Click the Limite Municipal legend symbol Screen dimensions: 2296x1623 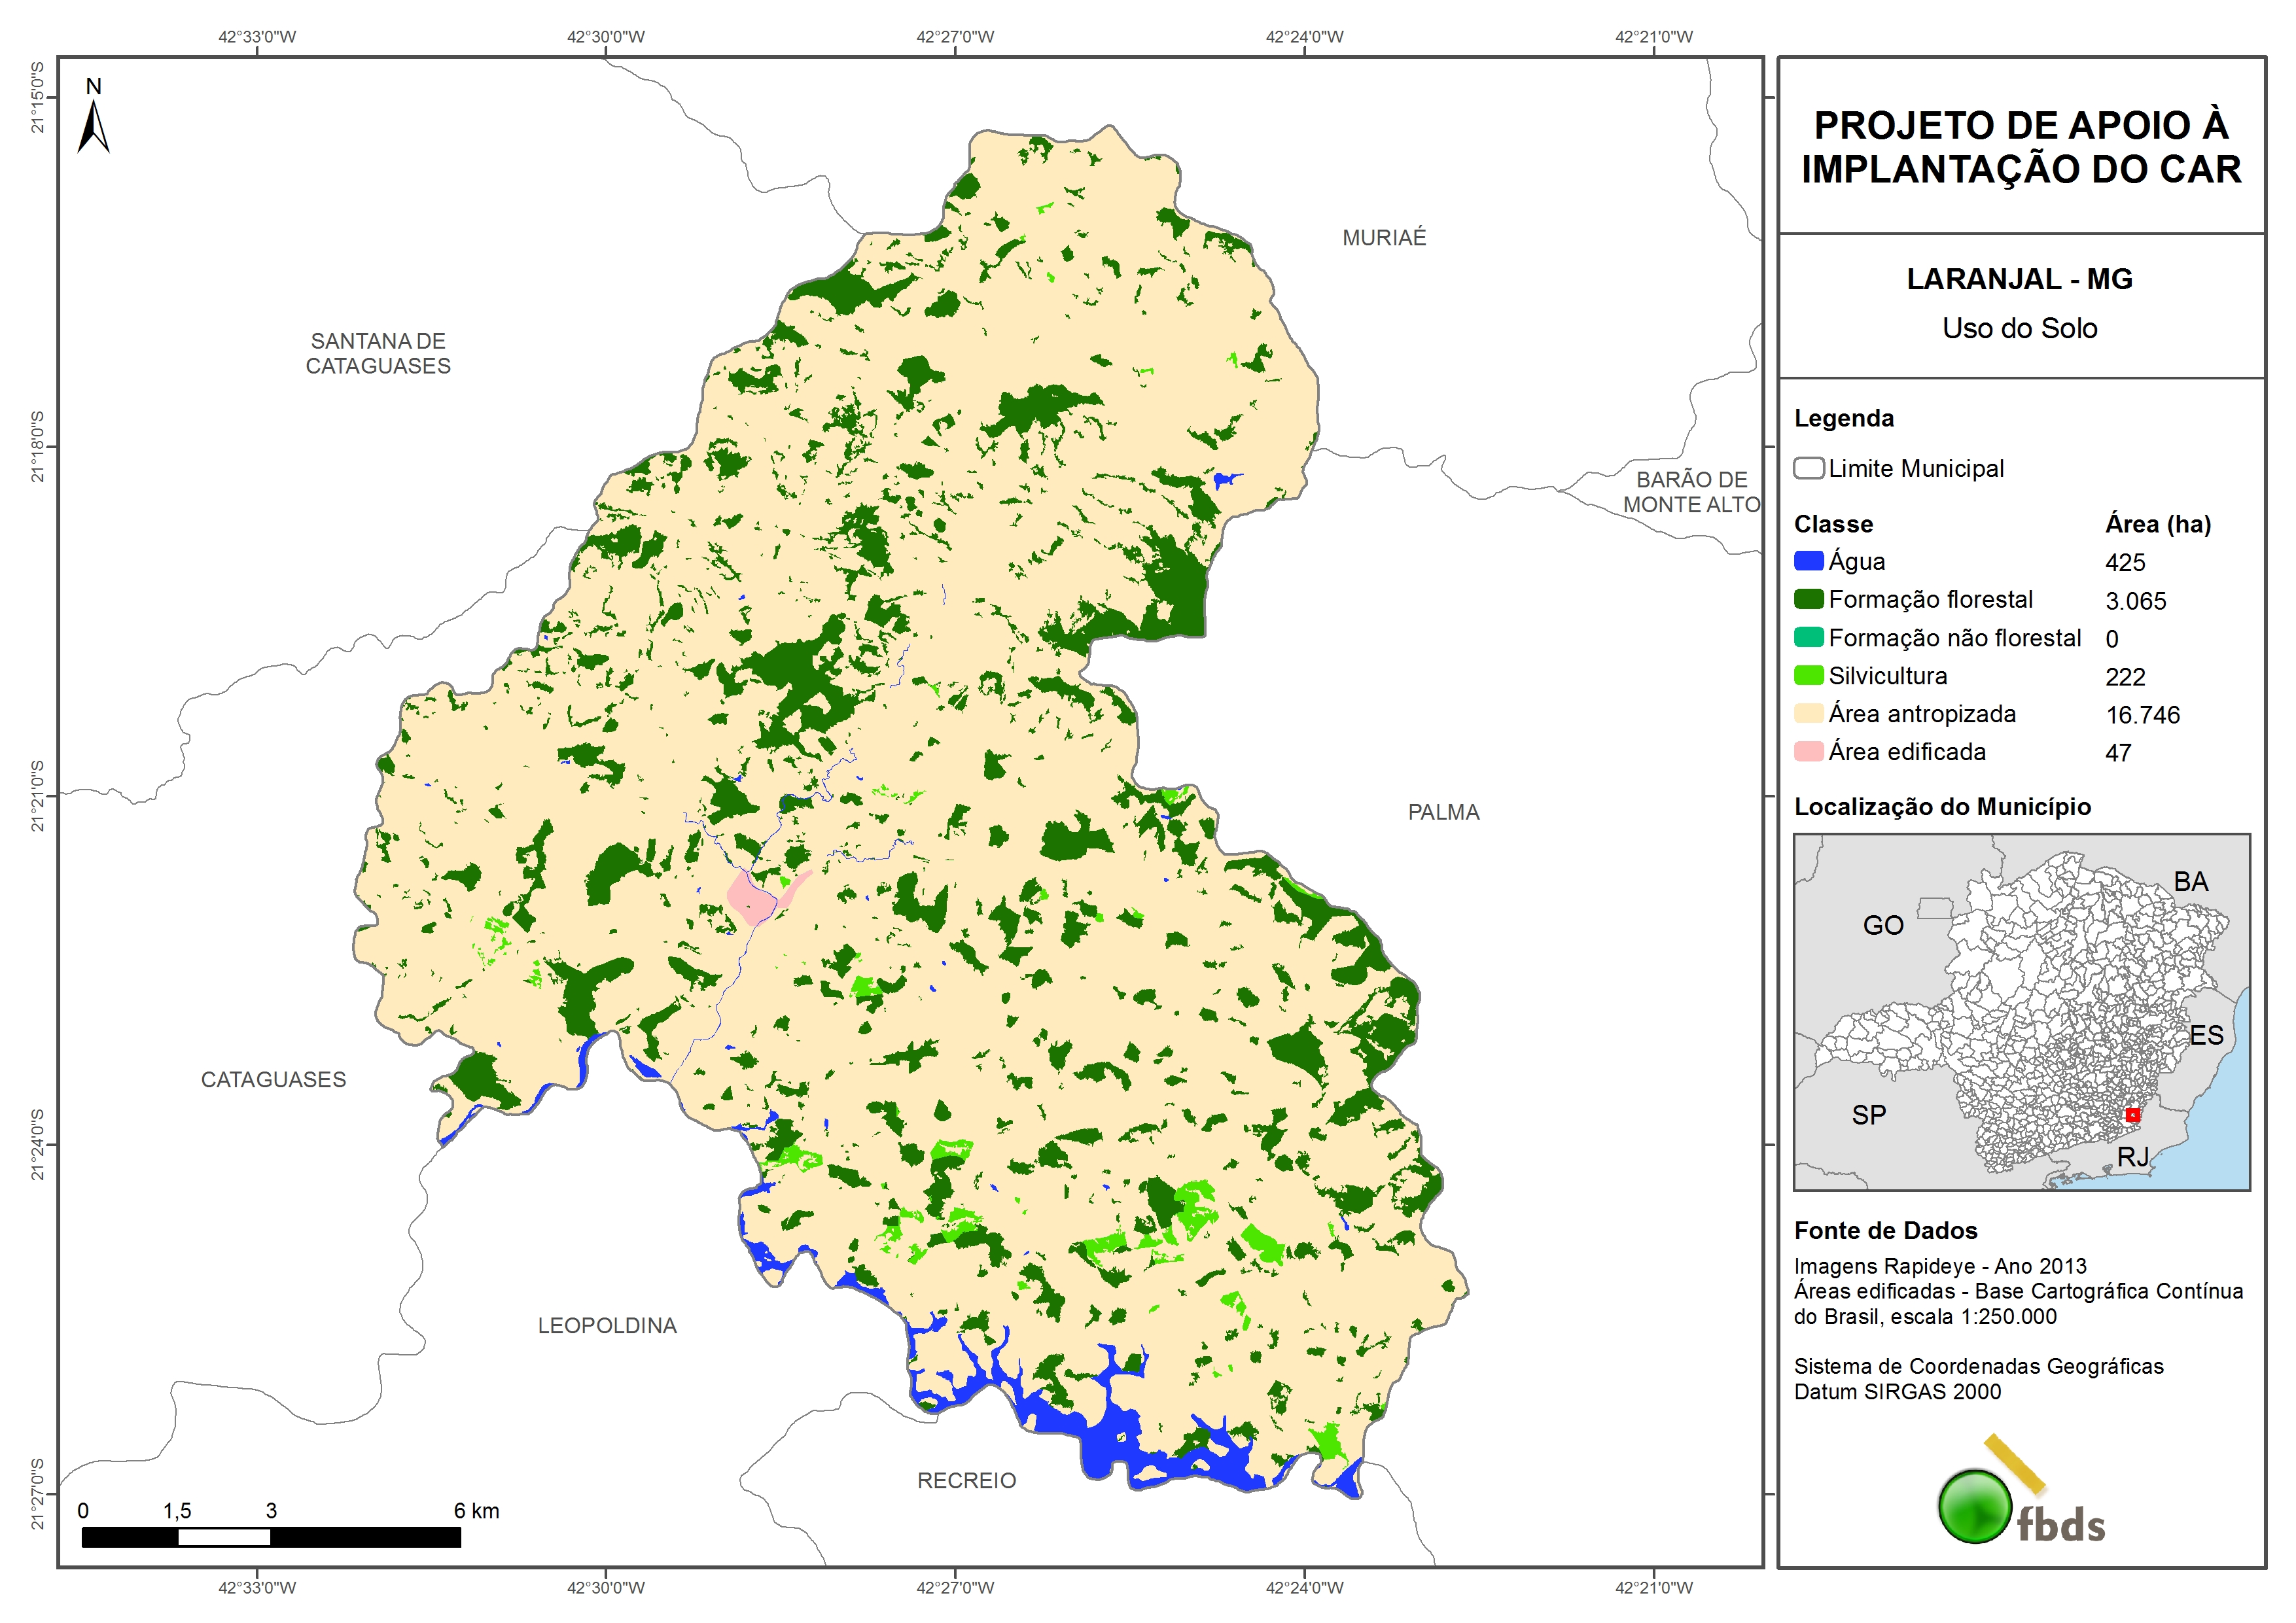click(x=1808, y=468)
